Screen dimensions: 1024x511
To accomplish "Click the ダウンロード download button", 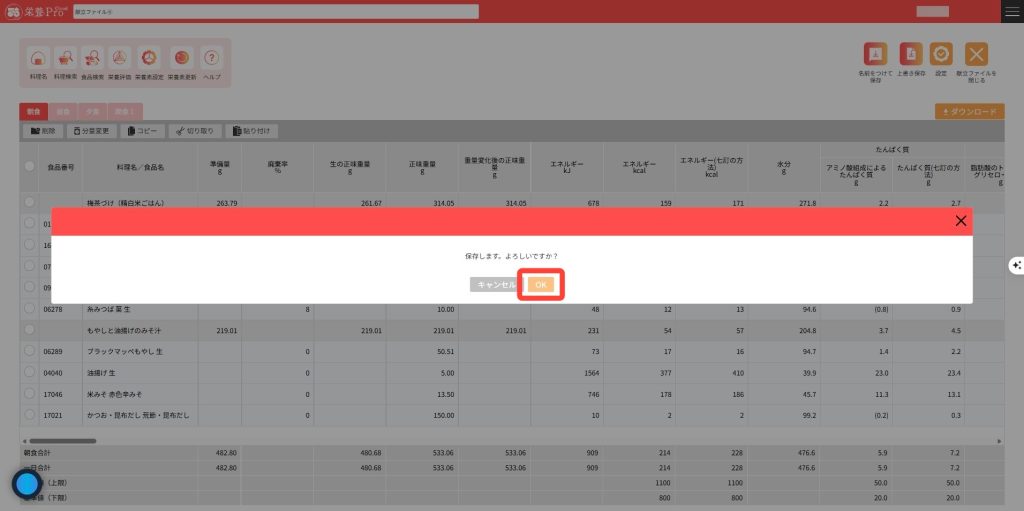I will 969,112.
